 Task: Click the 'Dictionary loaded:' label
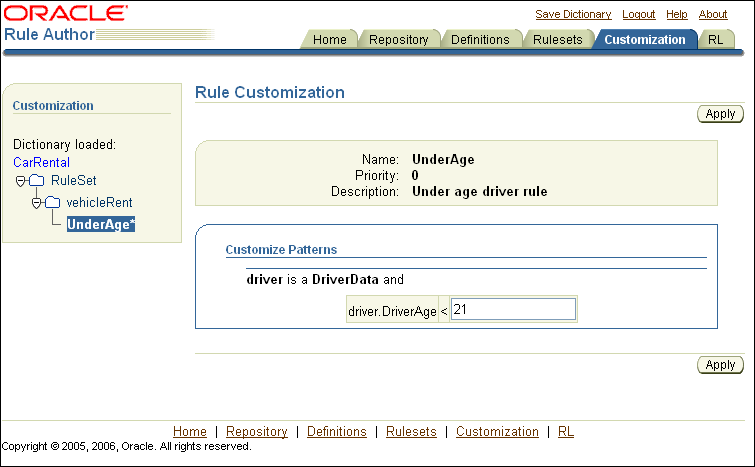[65, 144]
